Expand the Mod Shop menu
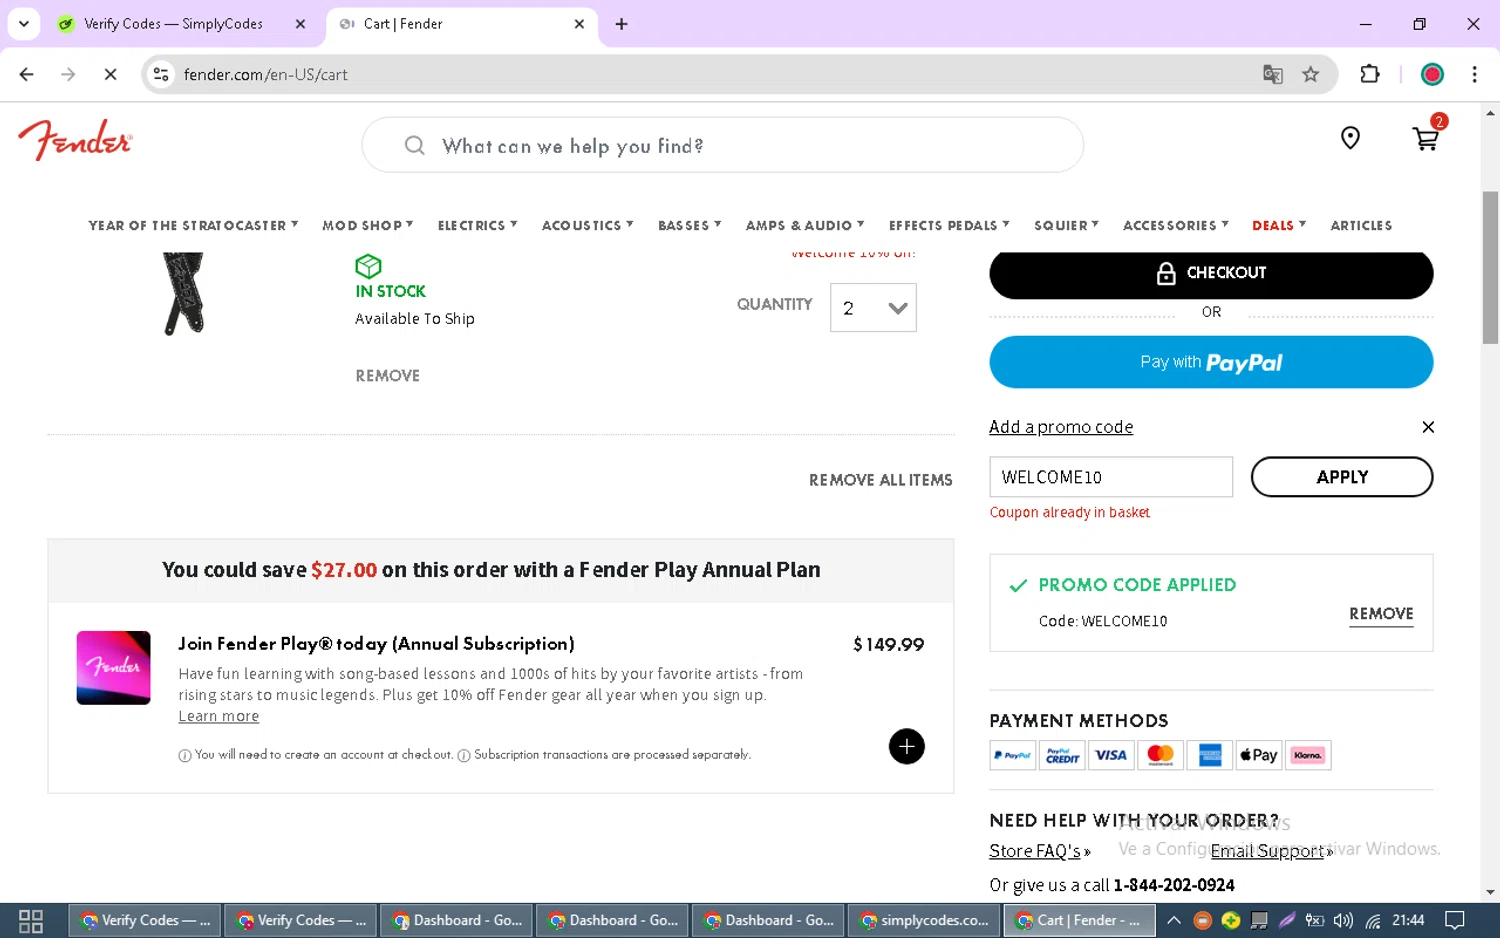This screenshot has height=938, width=1500. pyautogui.click(x=367, y=225)
